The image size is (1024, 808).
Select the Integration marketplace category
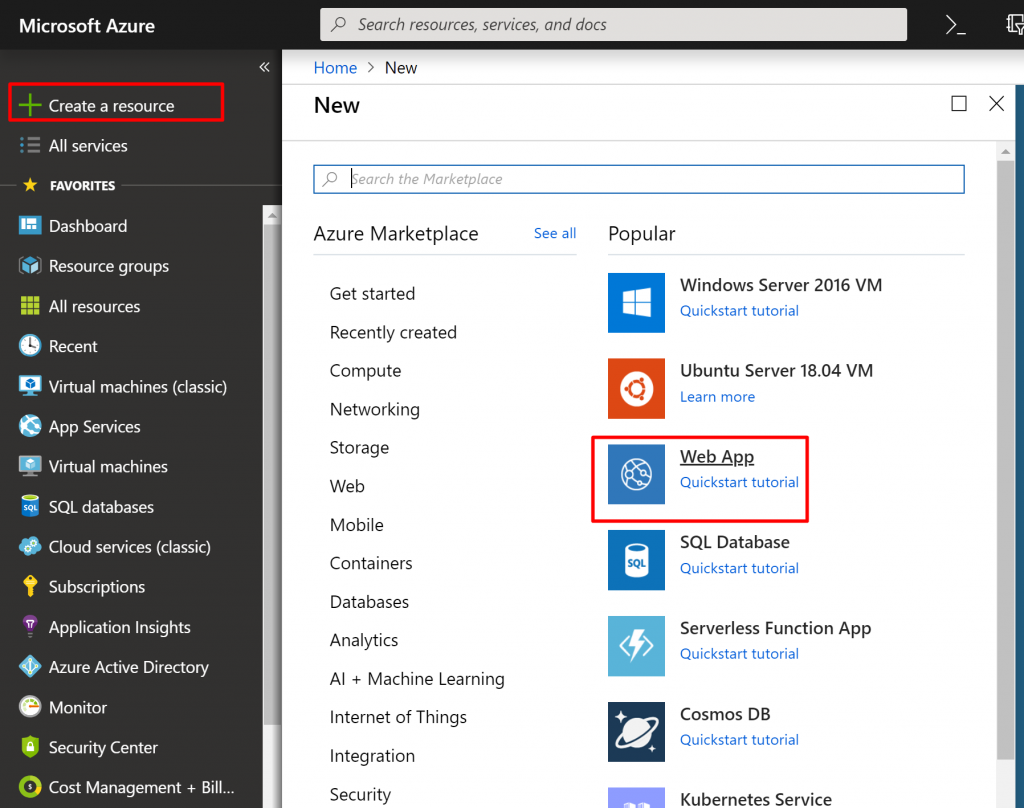click(x=372, y=756)
